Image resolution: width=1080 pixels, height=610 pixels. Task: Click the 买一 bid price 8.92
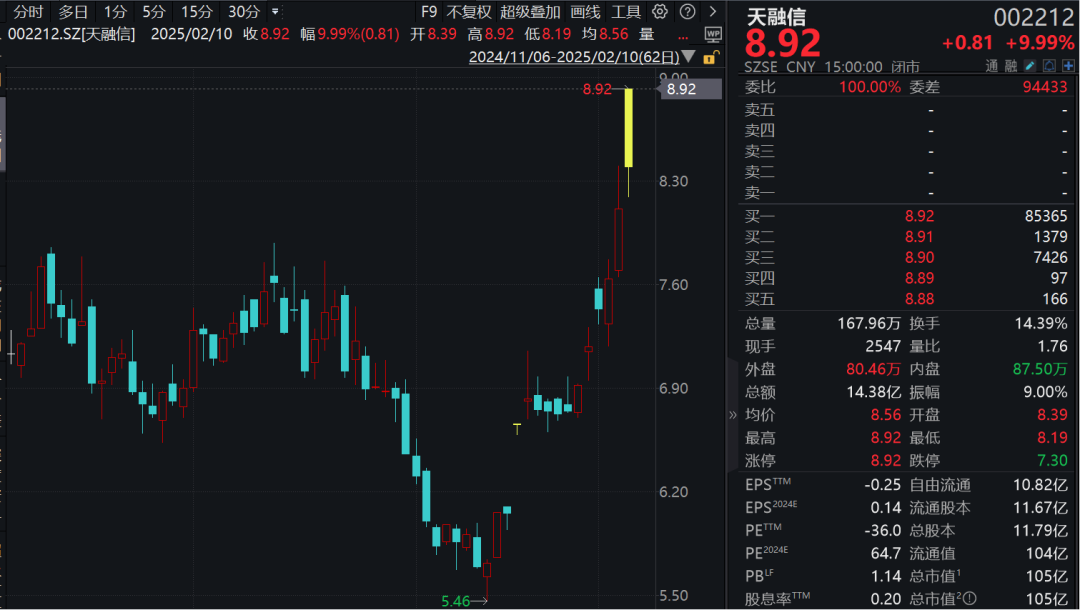pyautogui.click(x=920, y=216)
